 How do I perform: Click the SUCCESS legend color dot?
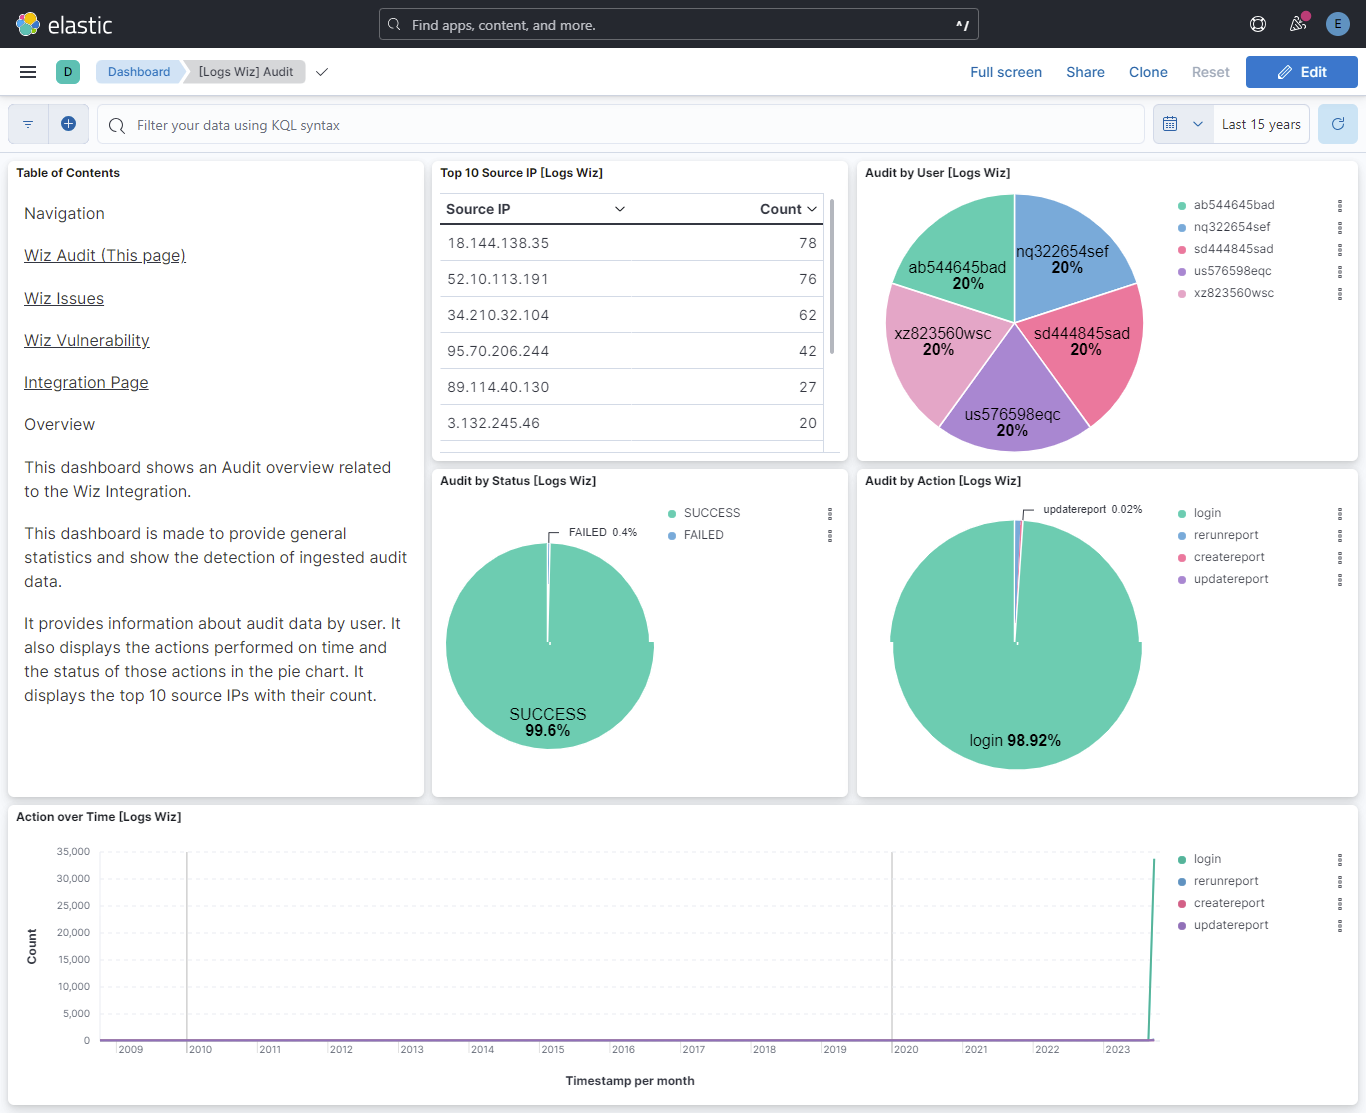click(671, 512)
